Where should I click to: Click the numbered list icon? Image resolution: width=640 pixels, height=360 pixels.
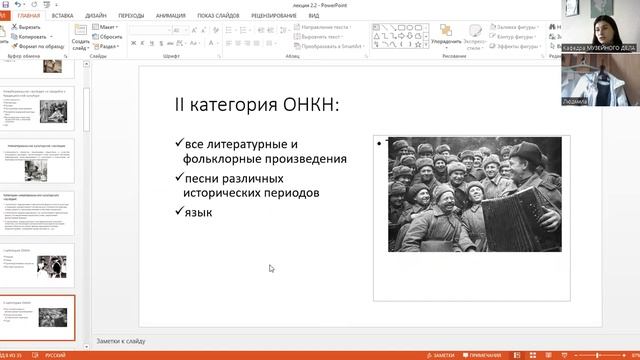click(x=244, y=30)
